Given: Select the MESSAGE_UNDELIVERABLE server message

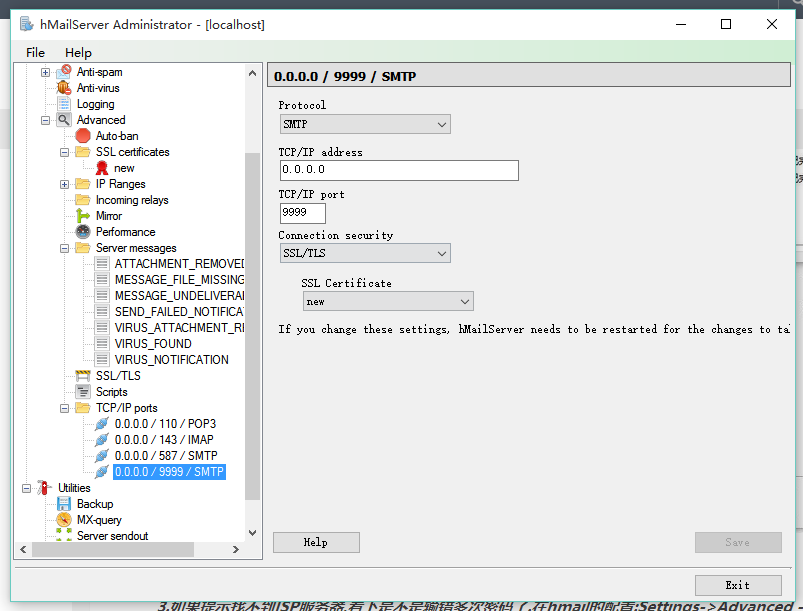Looking at the screenshot, I should [x=179, y=296].
